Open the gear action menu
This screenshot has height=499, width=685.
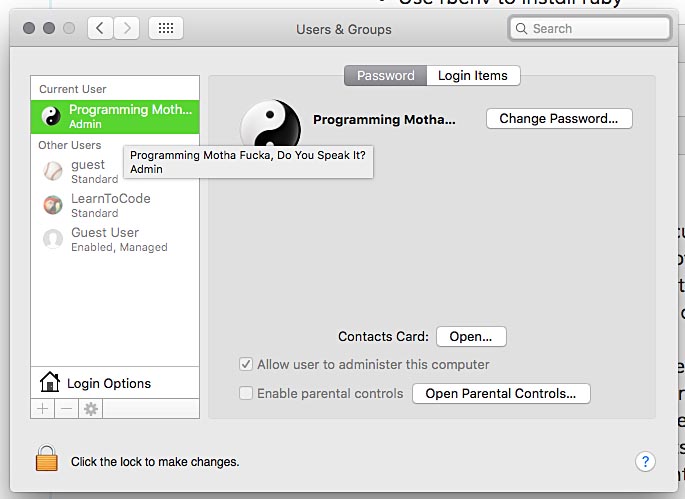91,408
